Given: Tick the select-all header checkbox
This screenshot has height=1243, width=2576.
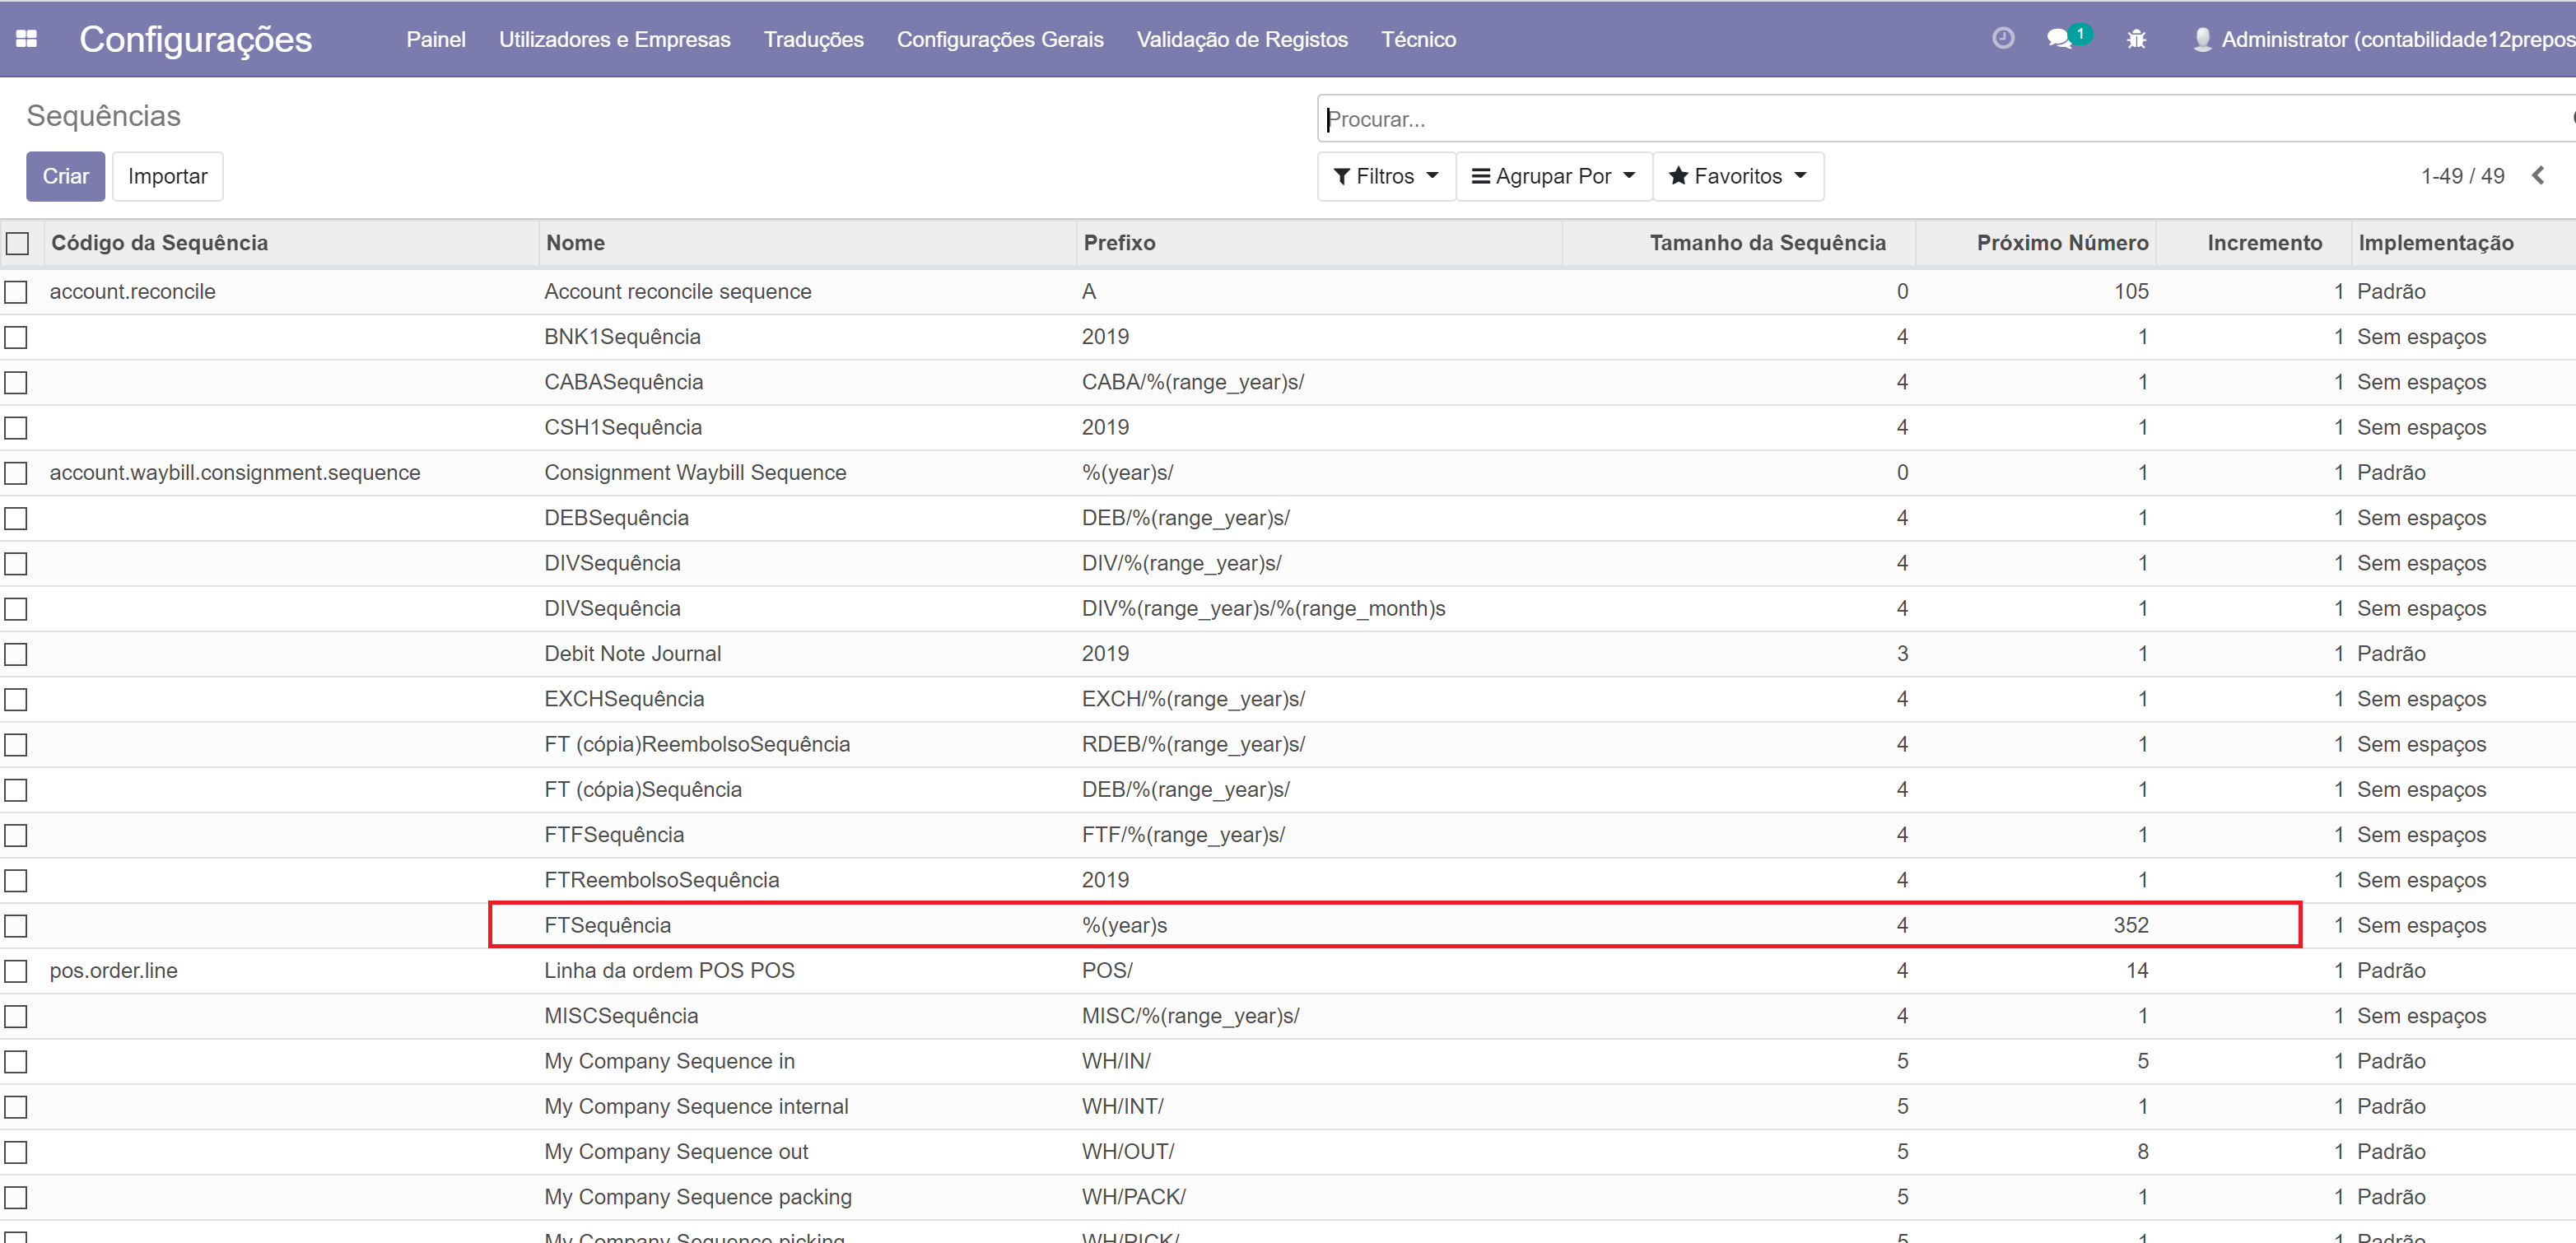Looking at the screenshot, I should [x=18, y=243].
